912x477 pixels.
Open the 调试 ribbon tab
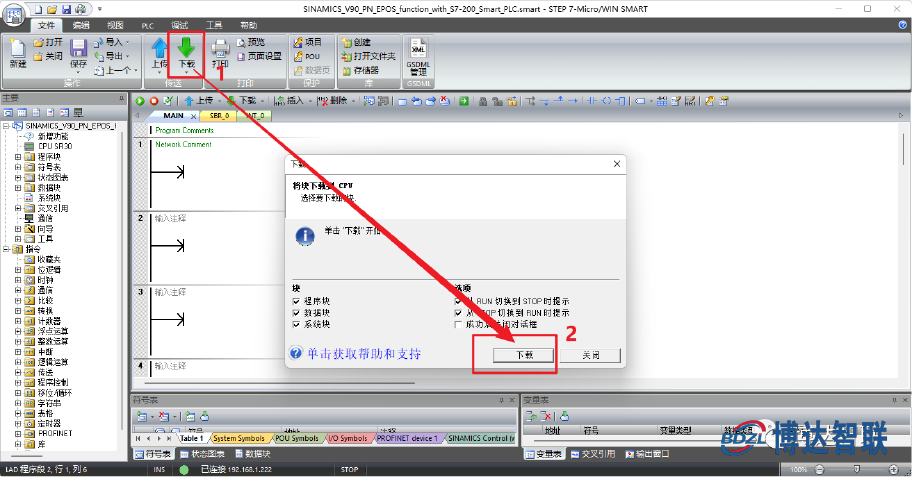click(179, 25)
